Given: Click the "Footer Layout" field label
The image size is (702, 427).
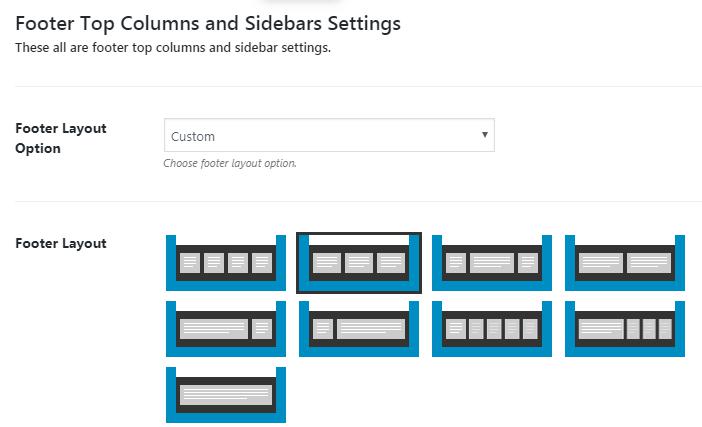Looking at the screenshot, I should pyautogui.click(x=61, y=243).
